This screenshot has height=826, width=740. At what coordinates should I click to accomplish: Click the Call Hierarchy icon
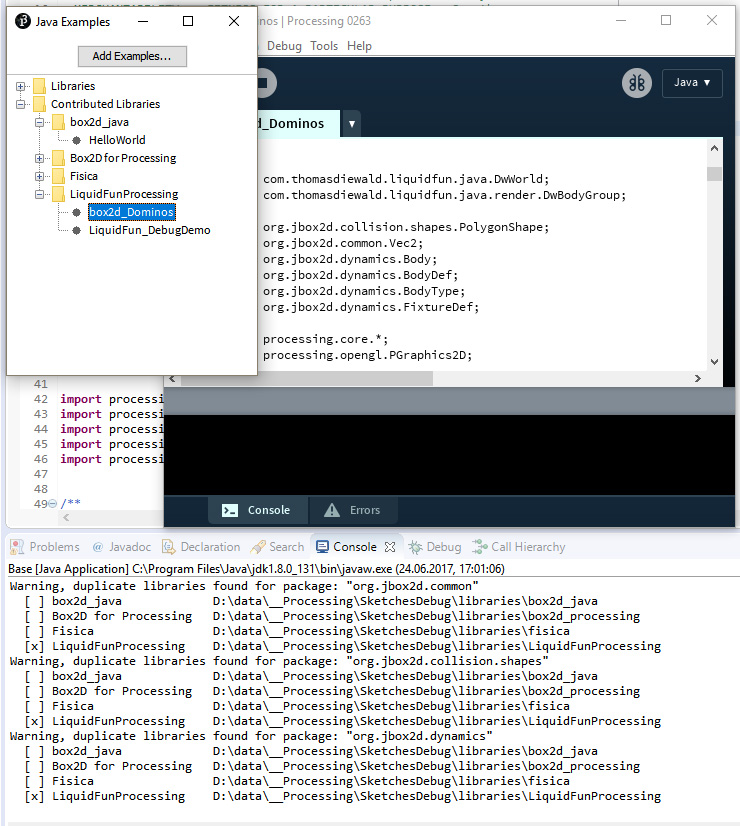click(479, 547)
